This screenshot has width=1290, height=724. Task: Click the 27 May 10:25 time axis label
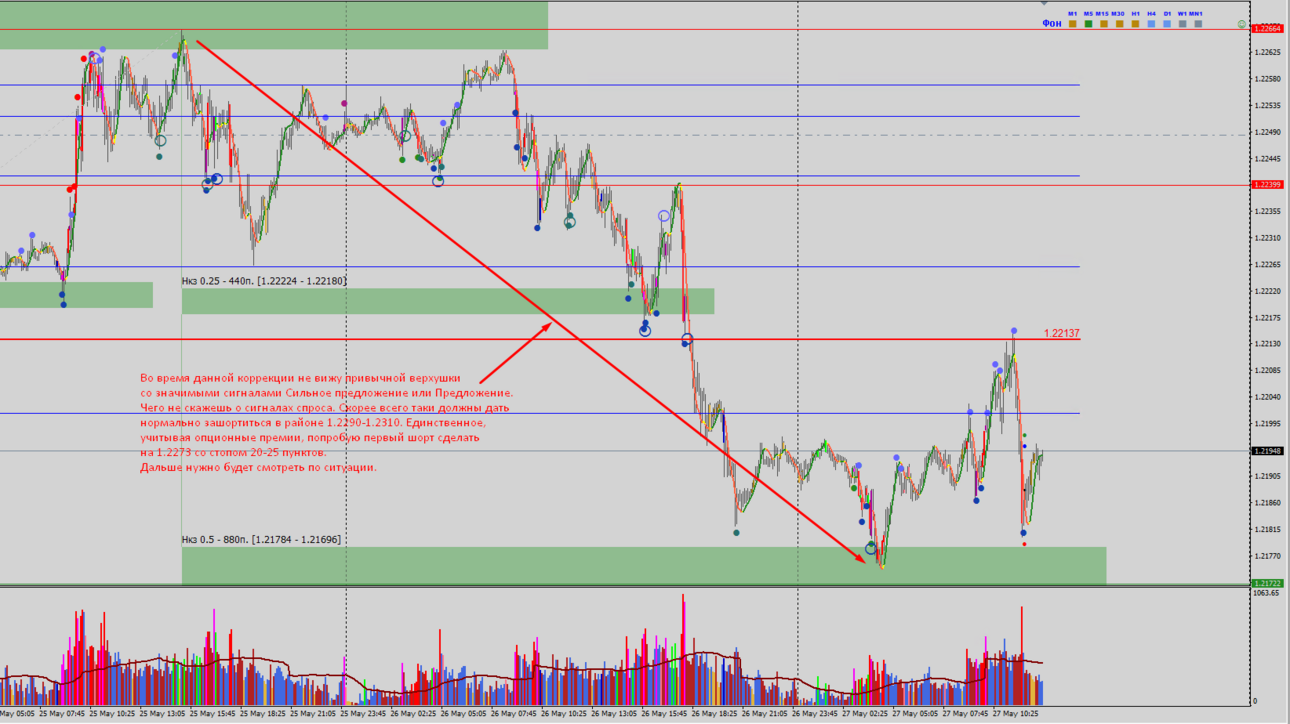[x=1016, y=714]
